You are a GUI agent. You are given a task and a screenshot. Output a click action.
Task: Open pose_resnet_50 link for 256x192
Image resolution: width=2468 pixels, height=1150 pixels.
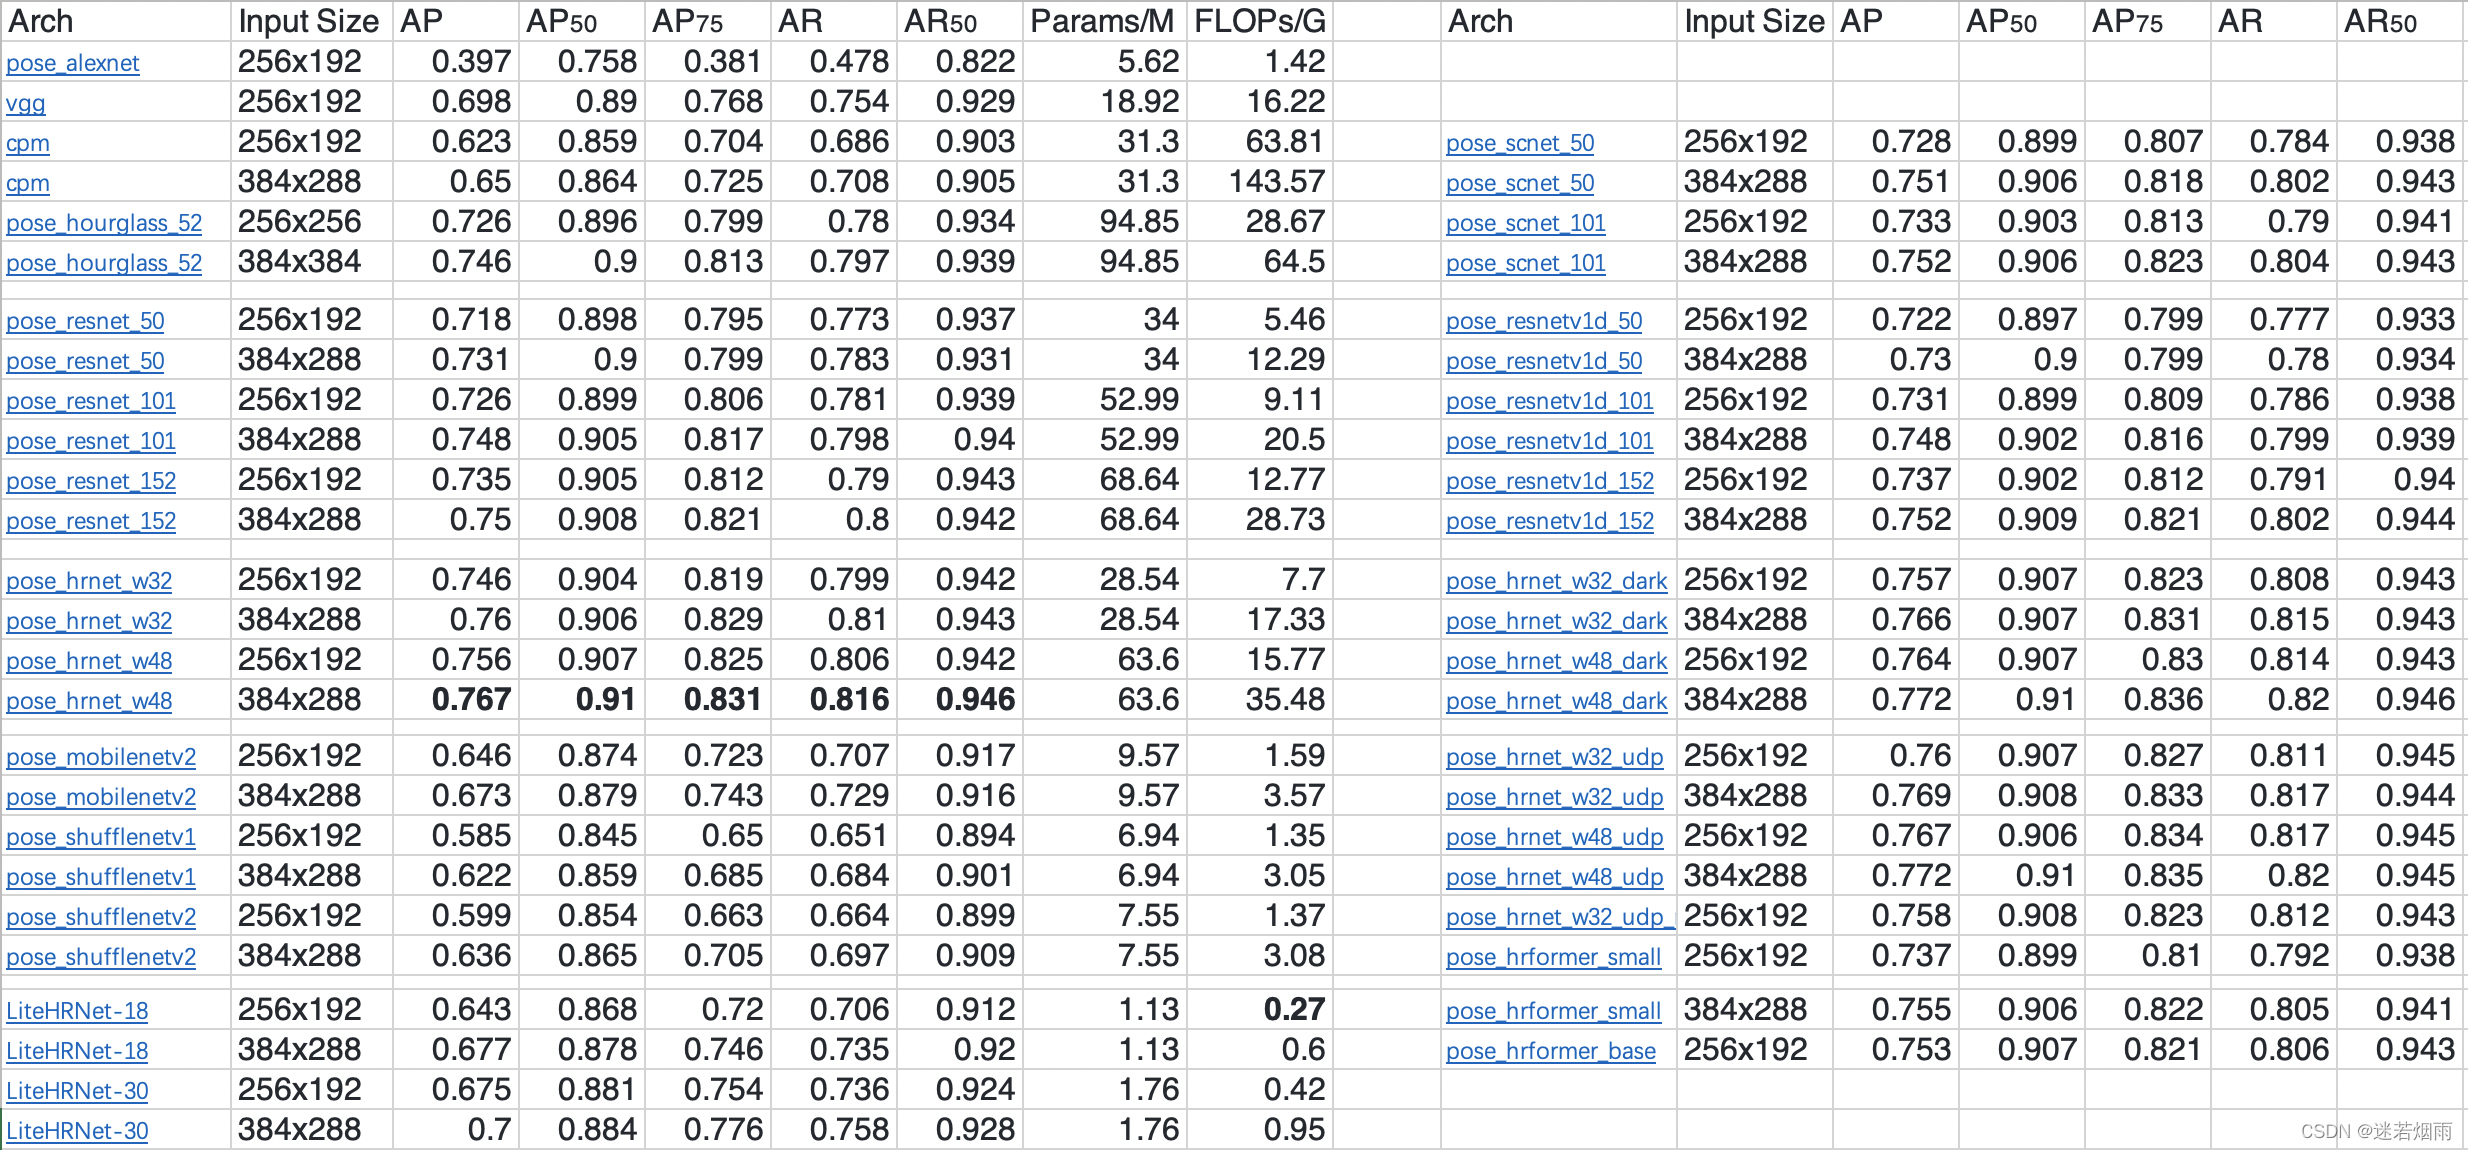(x=85, y=321)
